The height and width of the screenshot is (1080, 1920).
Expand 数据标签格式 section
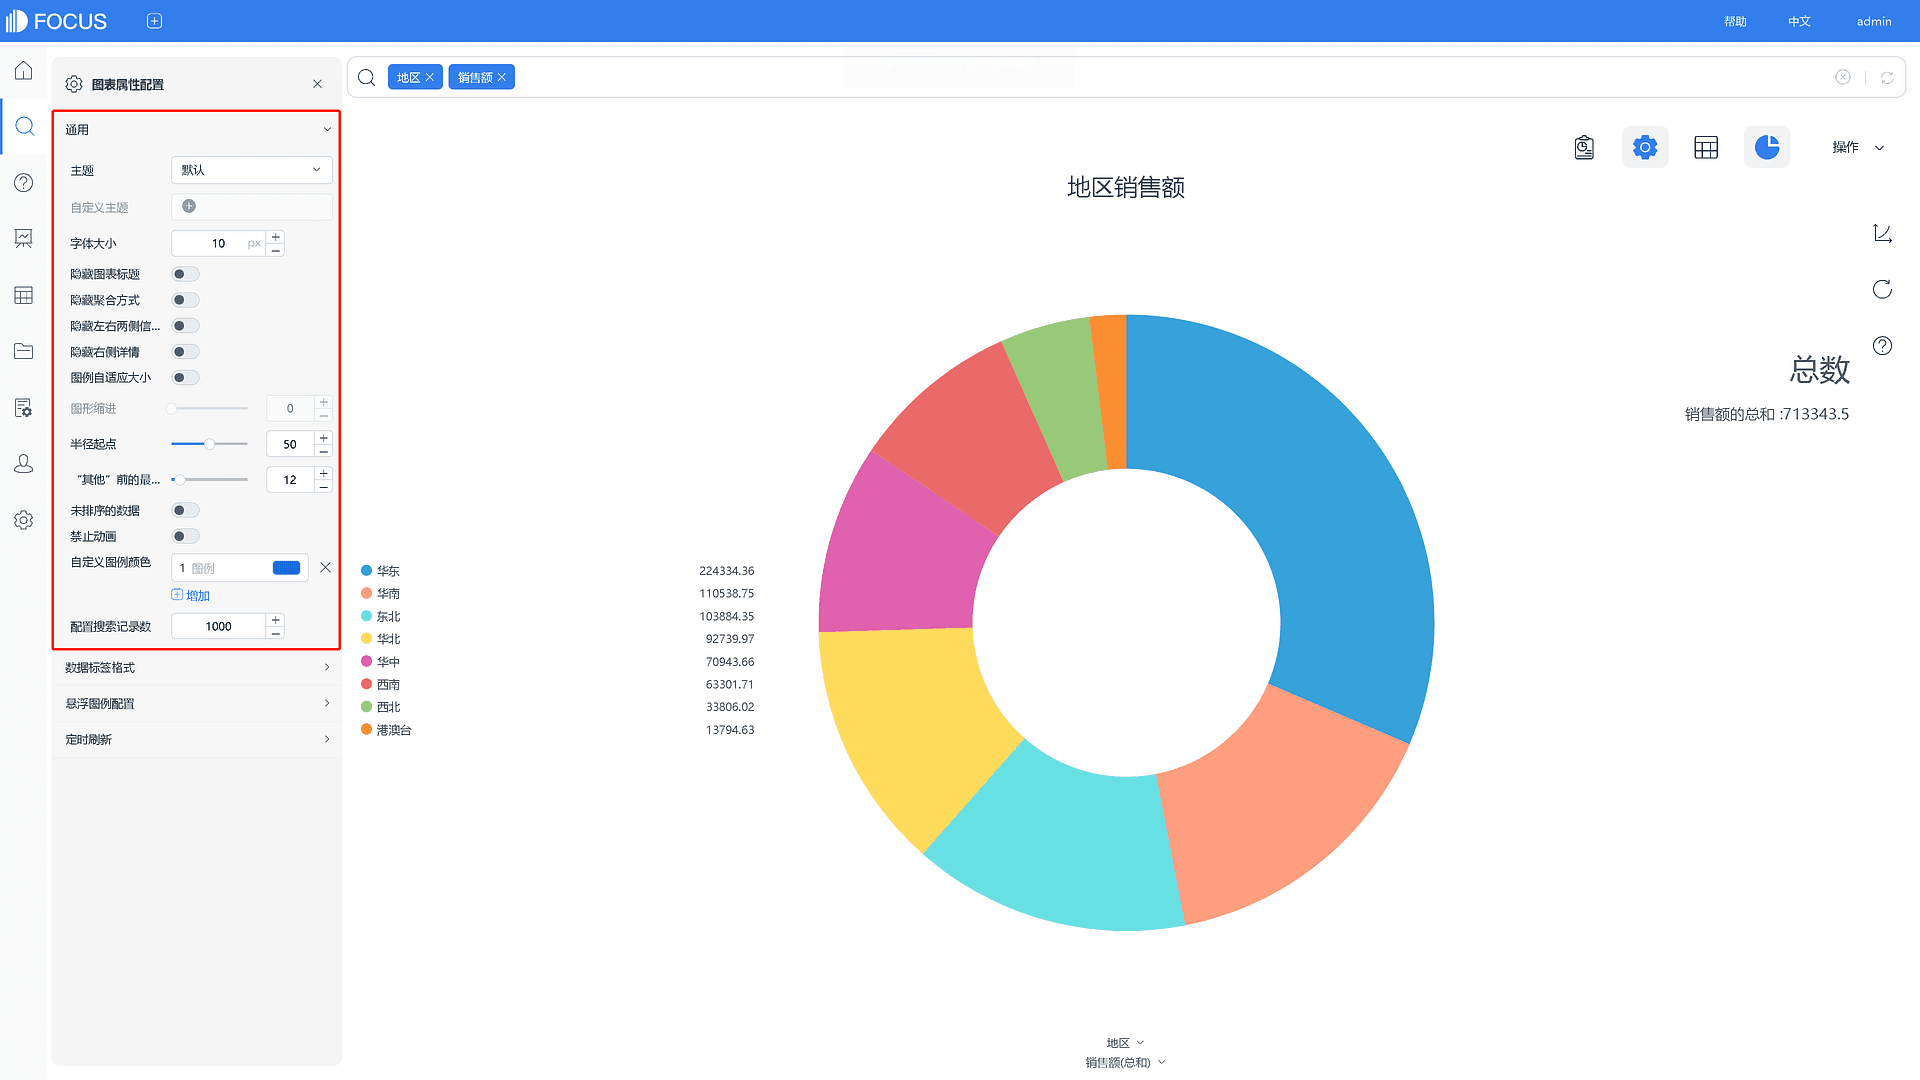click(196, 666)
